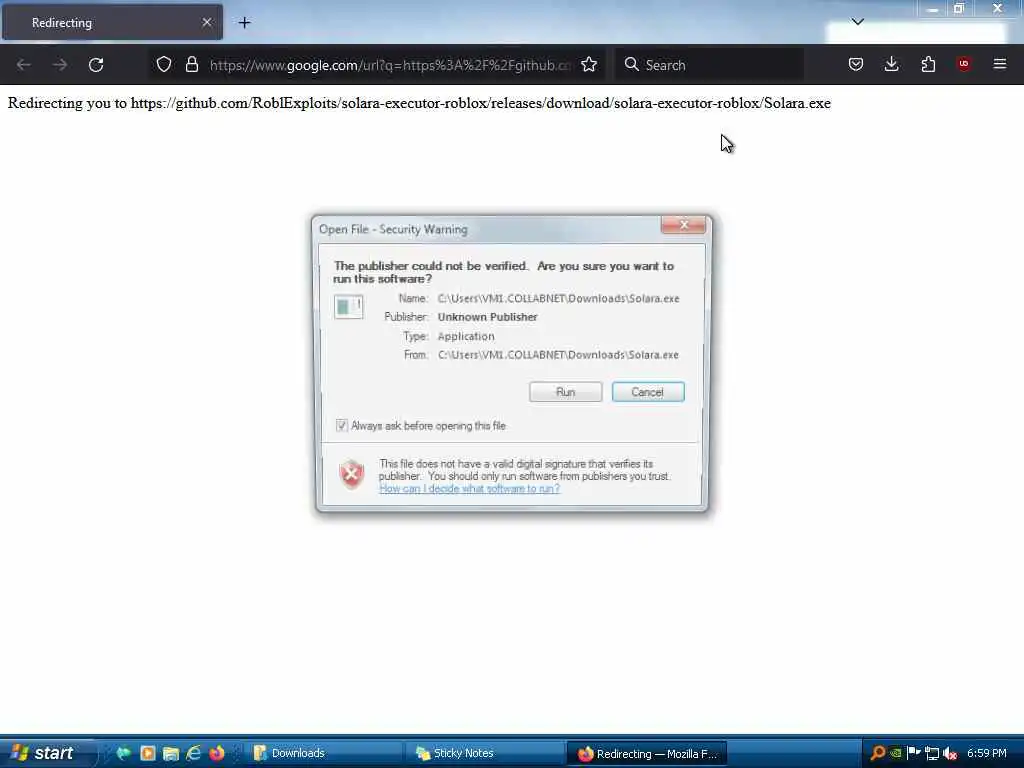
Task: Close the Open File Security Warning dialog
Action: [x=683, y=225]
